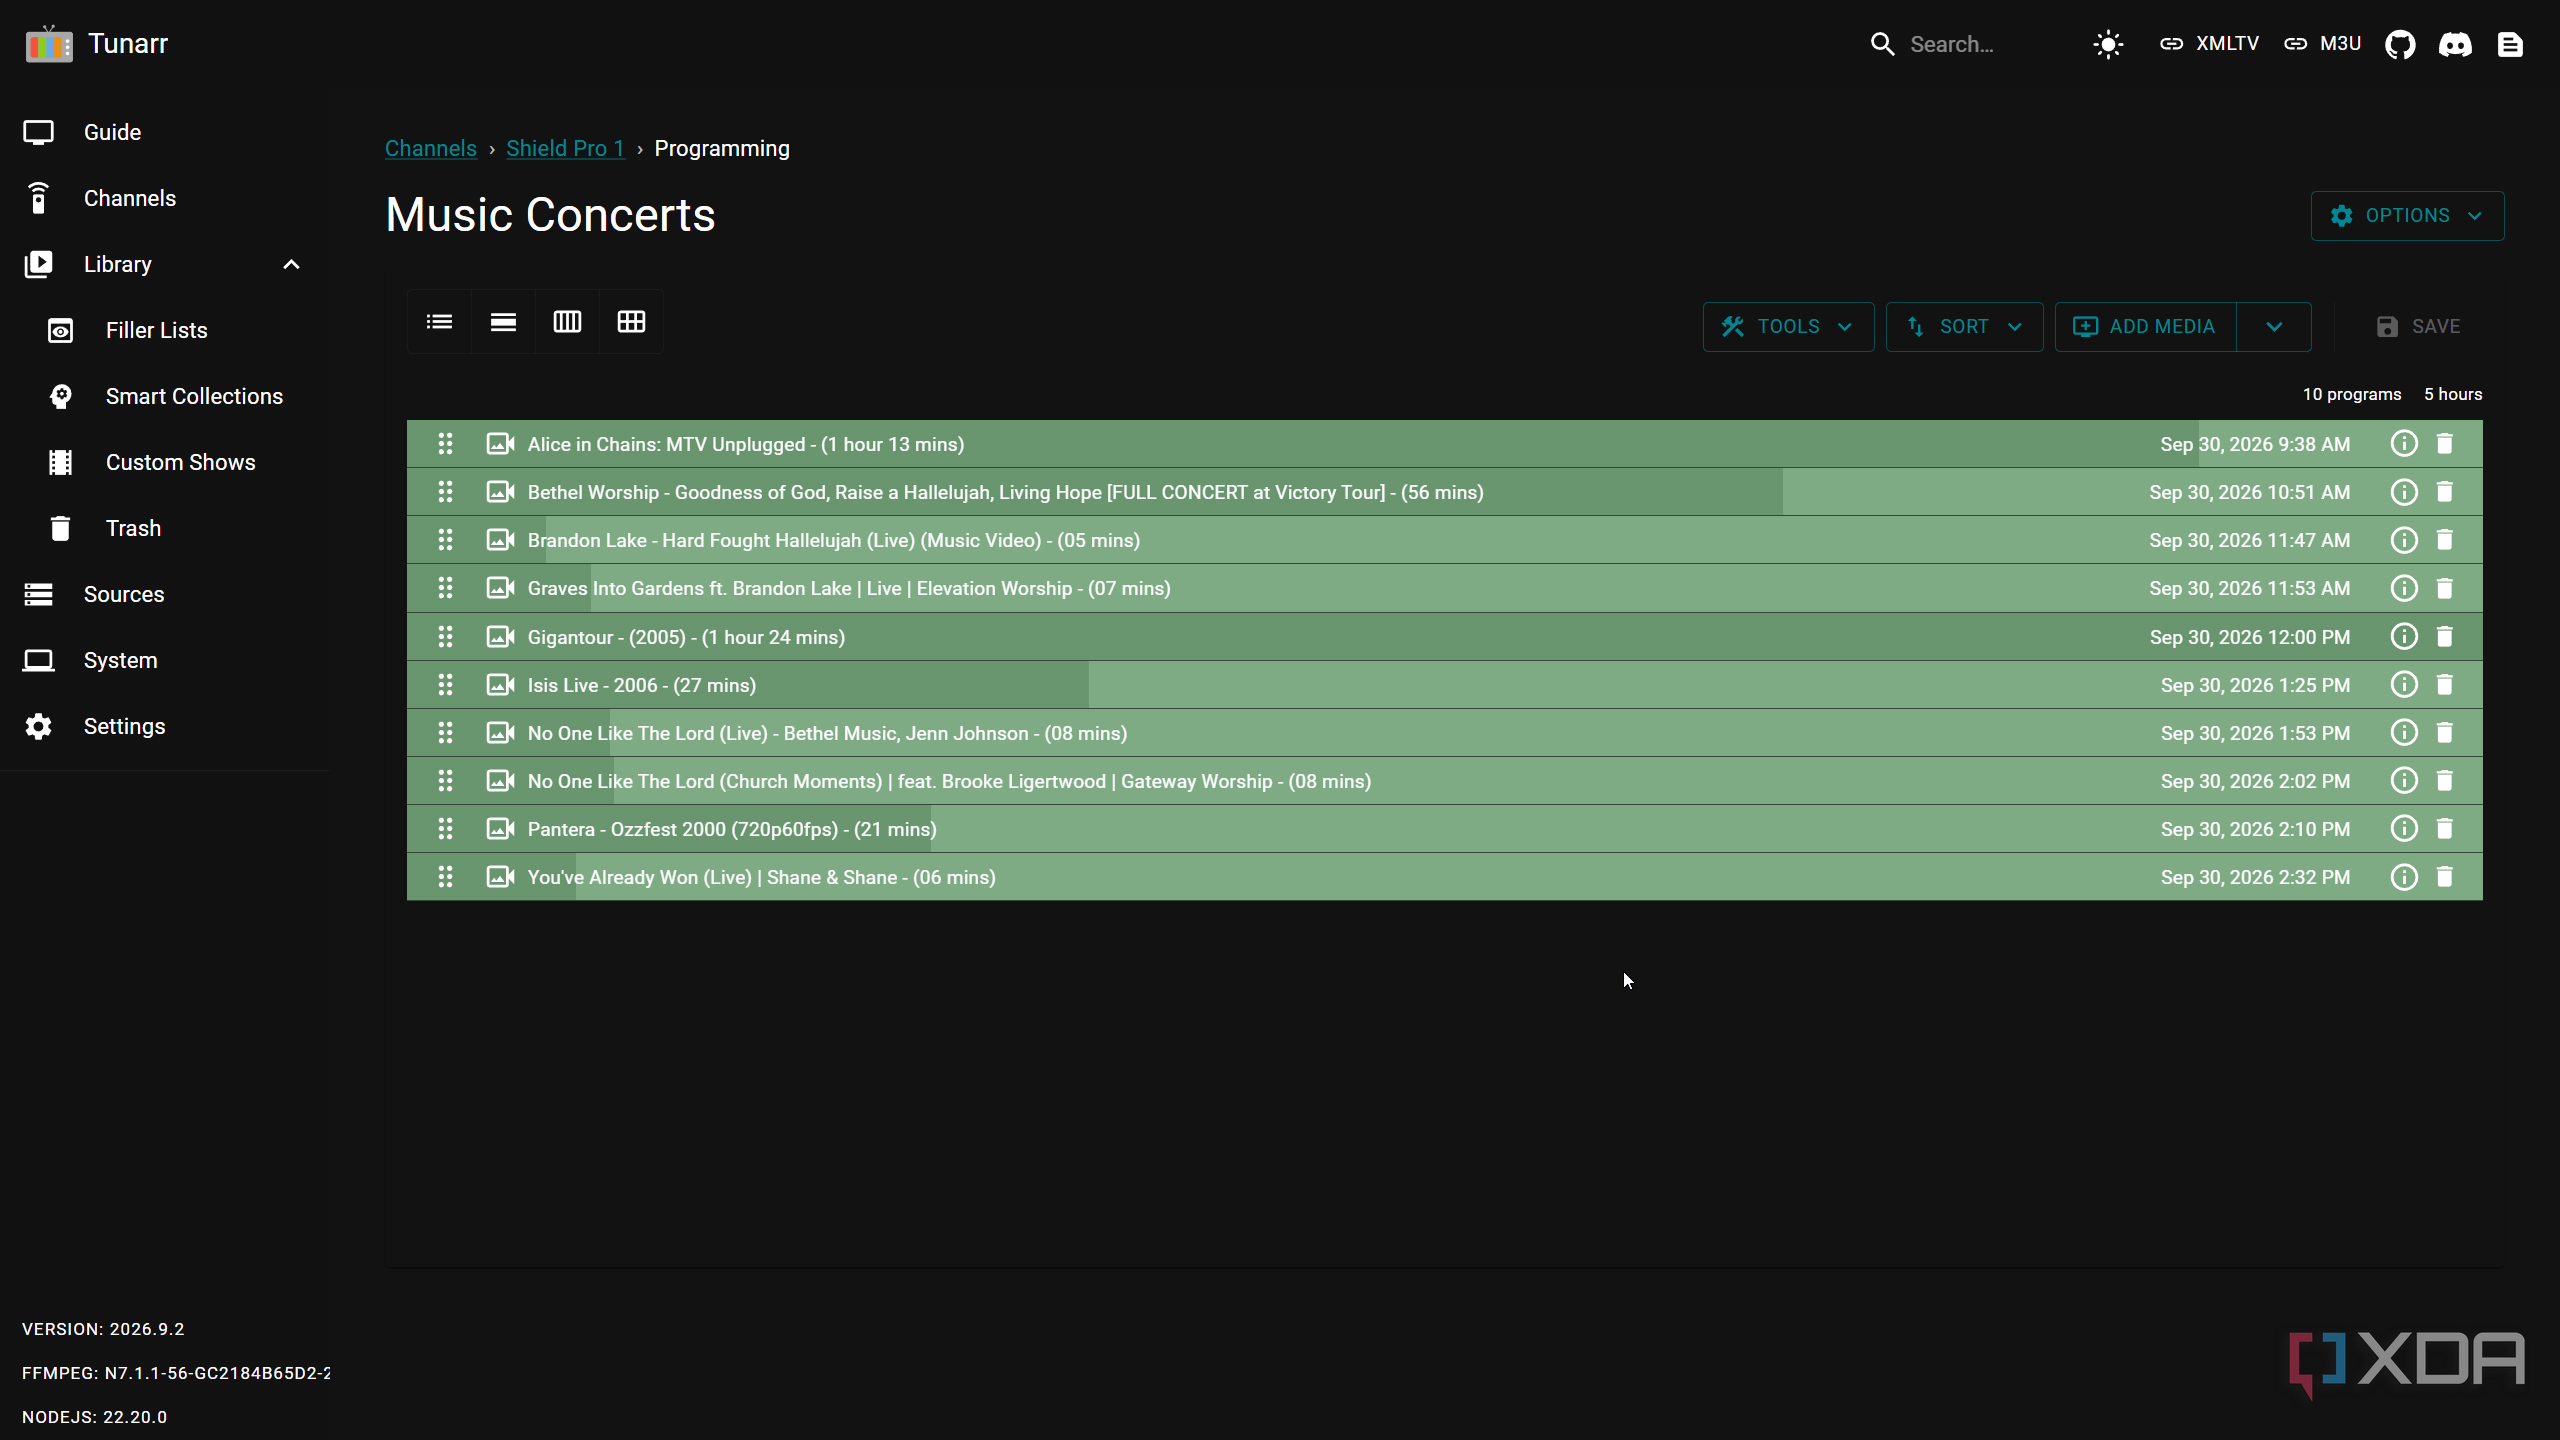The image size is (2560, 1440).
Task: Open the documentation page icon
Action: [x=2510, y=44]
